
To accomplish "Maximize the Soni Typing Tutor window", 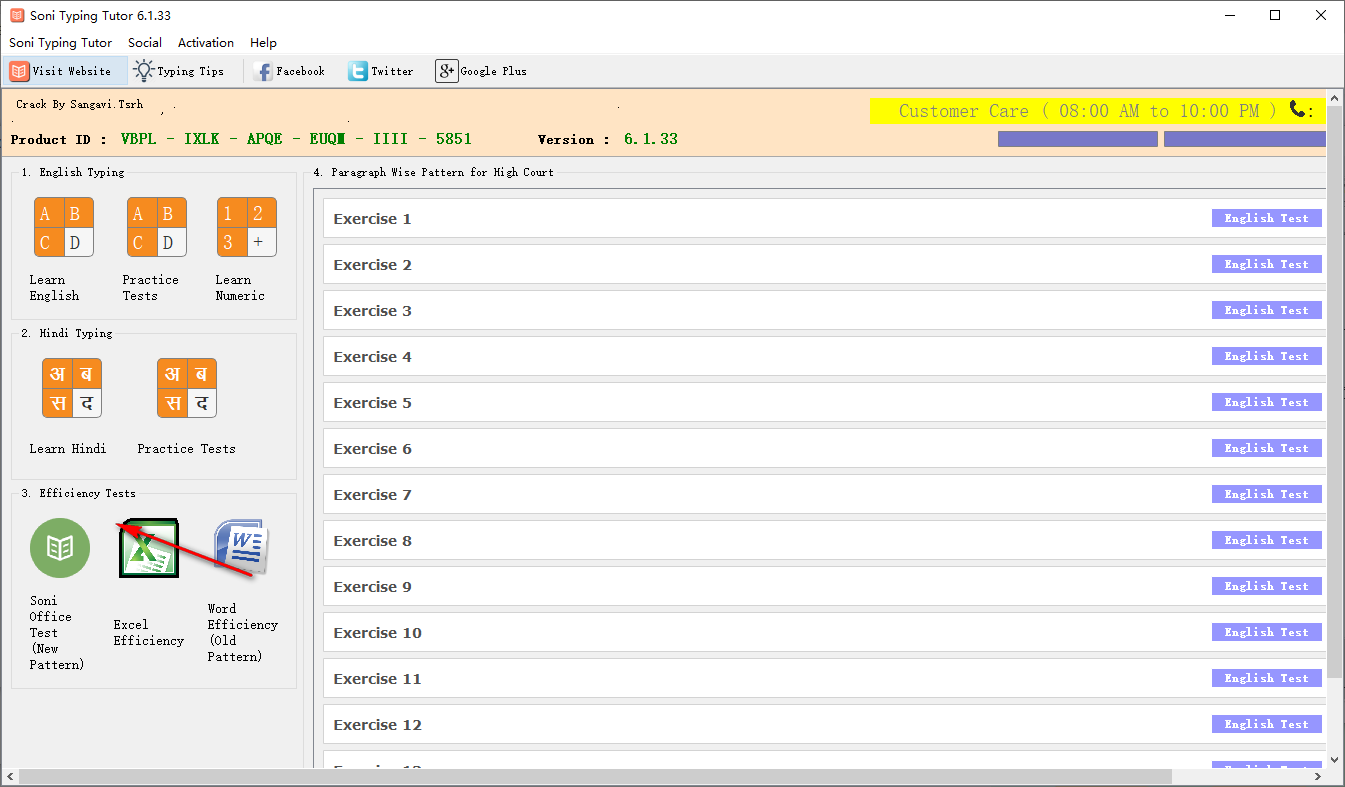I will click(x=1275, y=15).
